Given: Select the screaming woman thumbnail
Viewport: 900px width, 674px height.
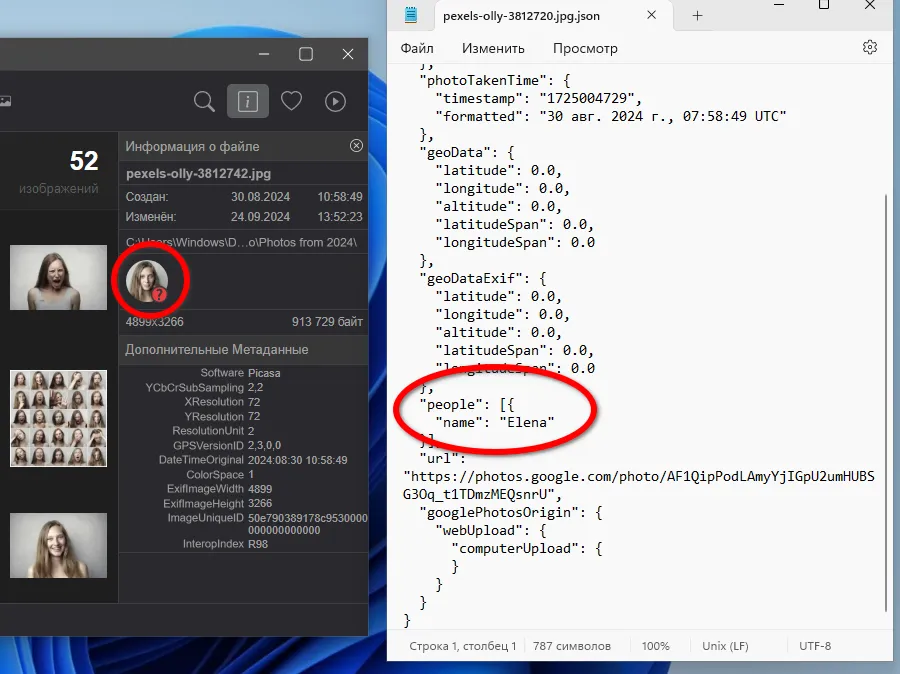Looking at the screenshot, I should pyautogui.click(x=58, y=278).
